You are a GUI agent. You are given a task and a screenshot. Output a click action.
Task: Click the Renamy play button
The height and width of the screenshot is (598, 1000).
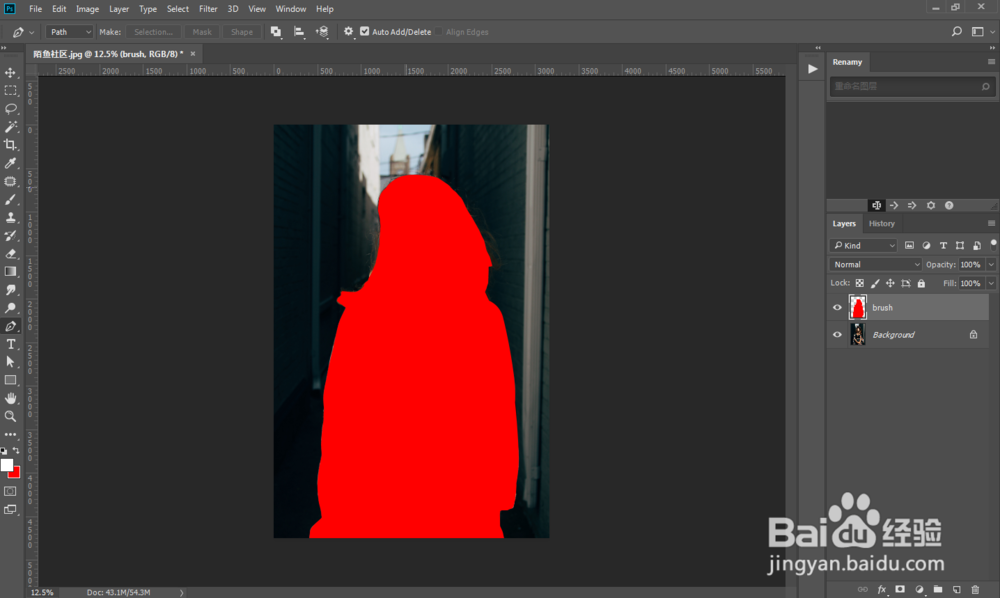pos(812,69)
